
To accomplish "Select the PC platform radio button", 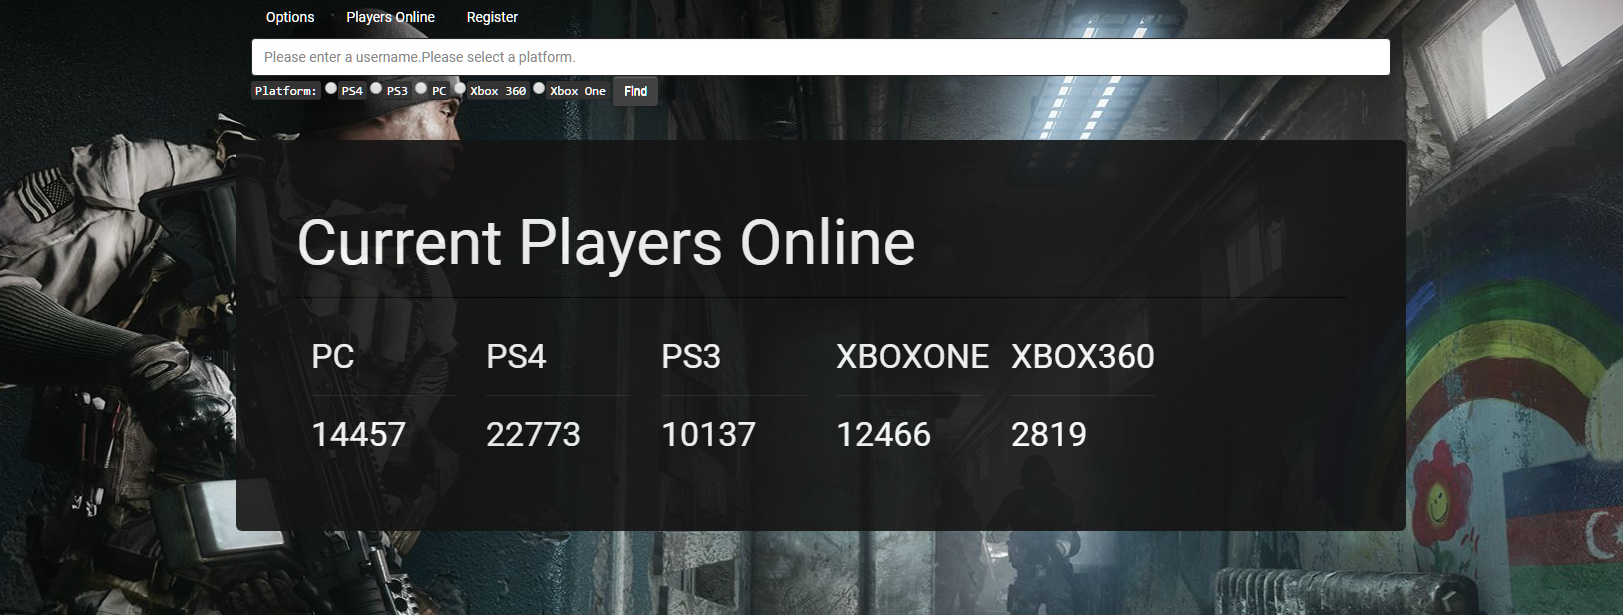I will tap(421, 88).
